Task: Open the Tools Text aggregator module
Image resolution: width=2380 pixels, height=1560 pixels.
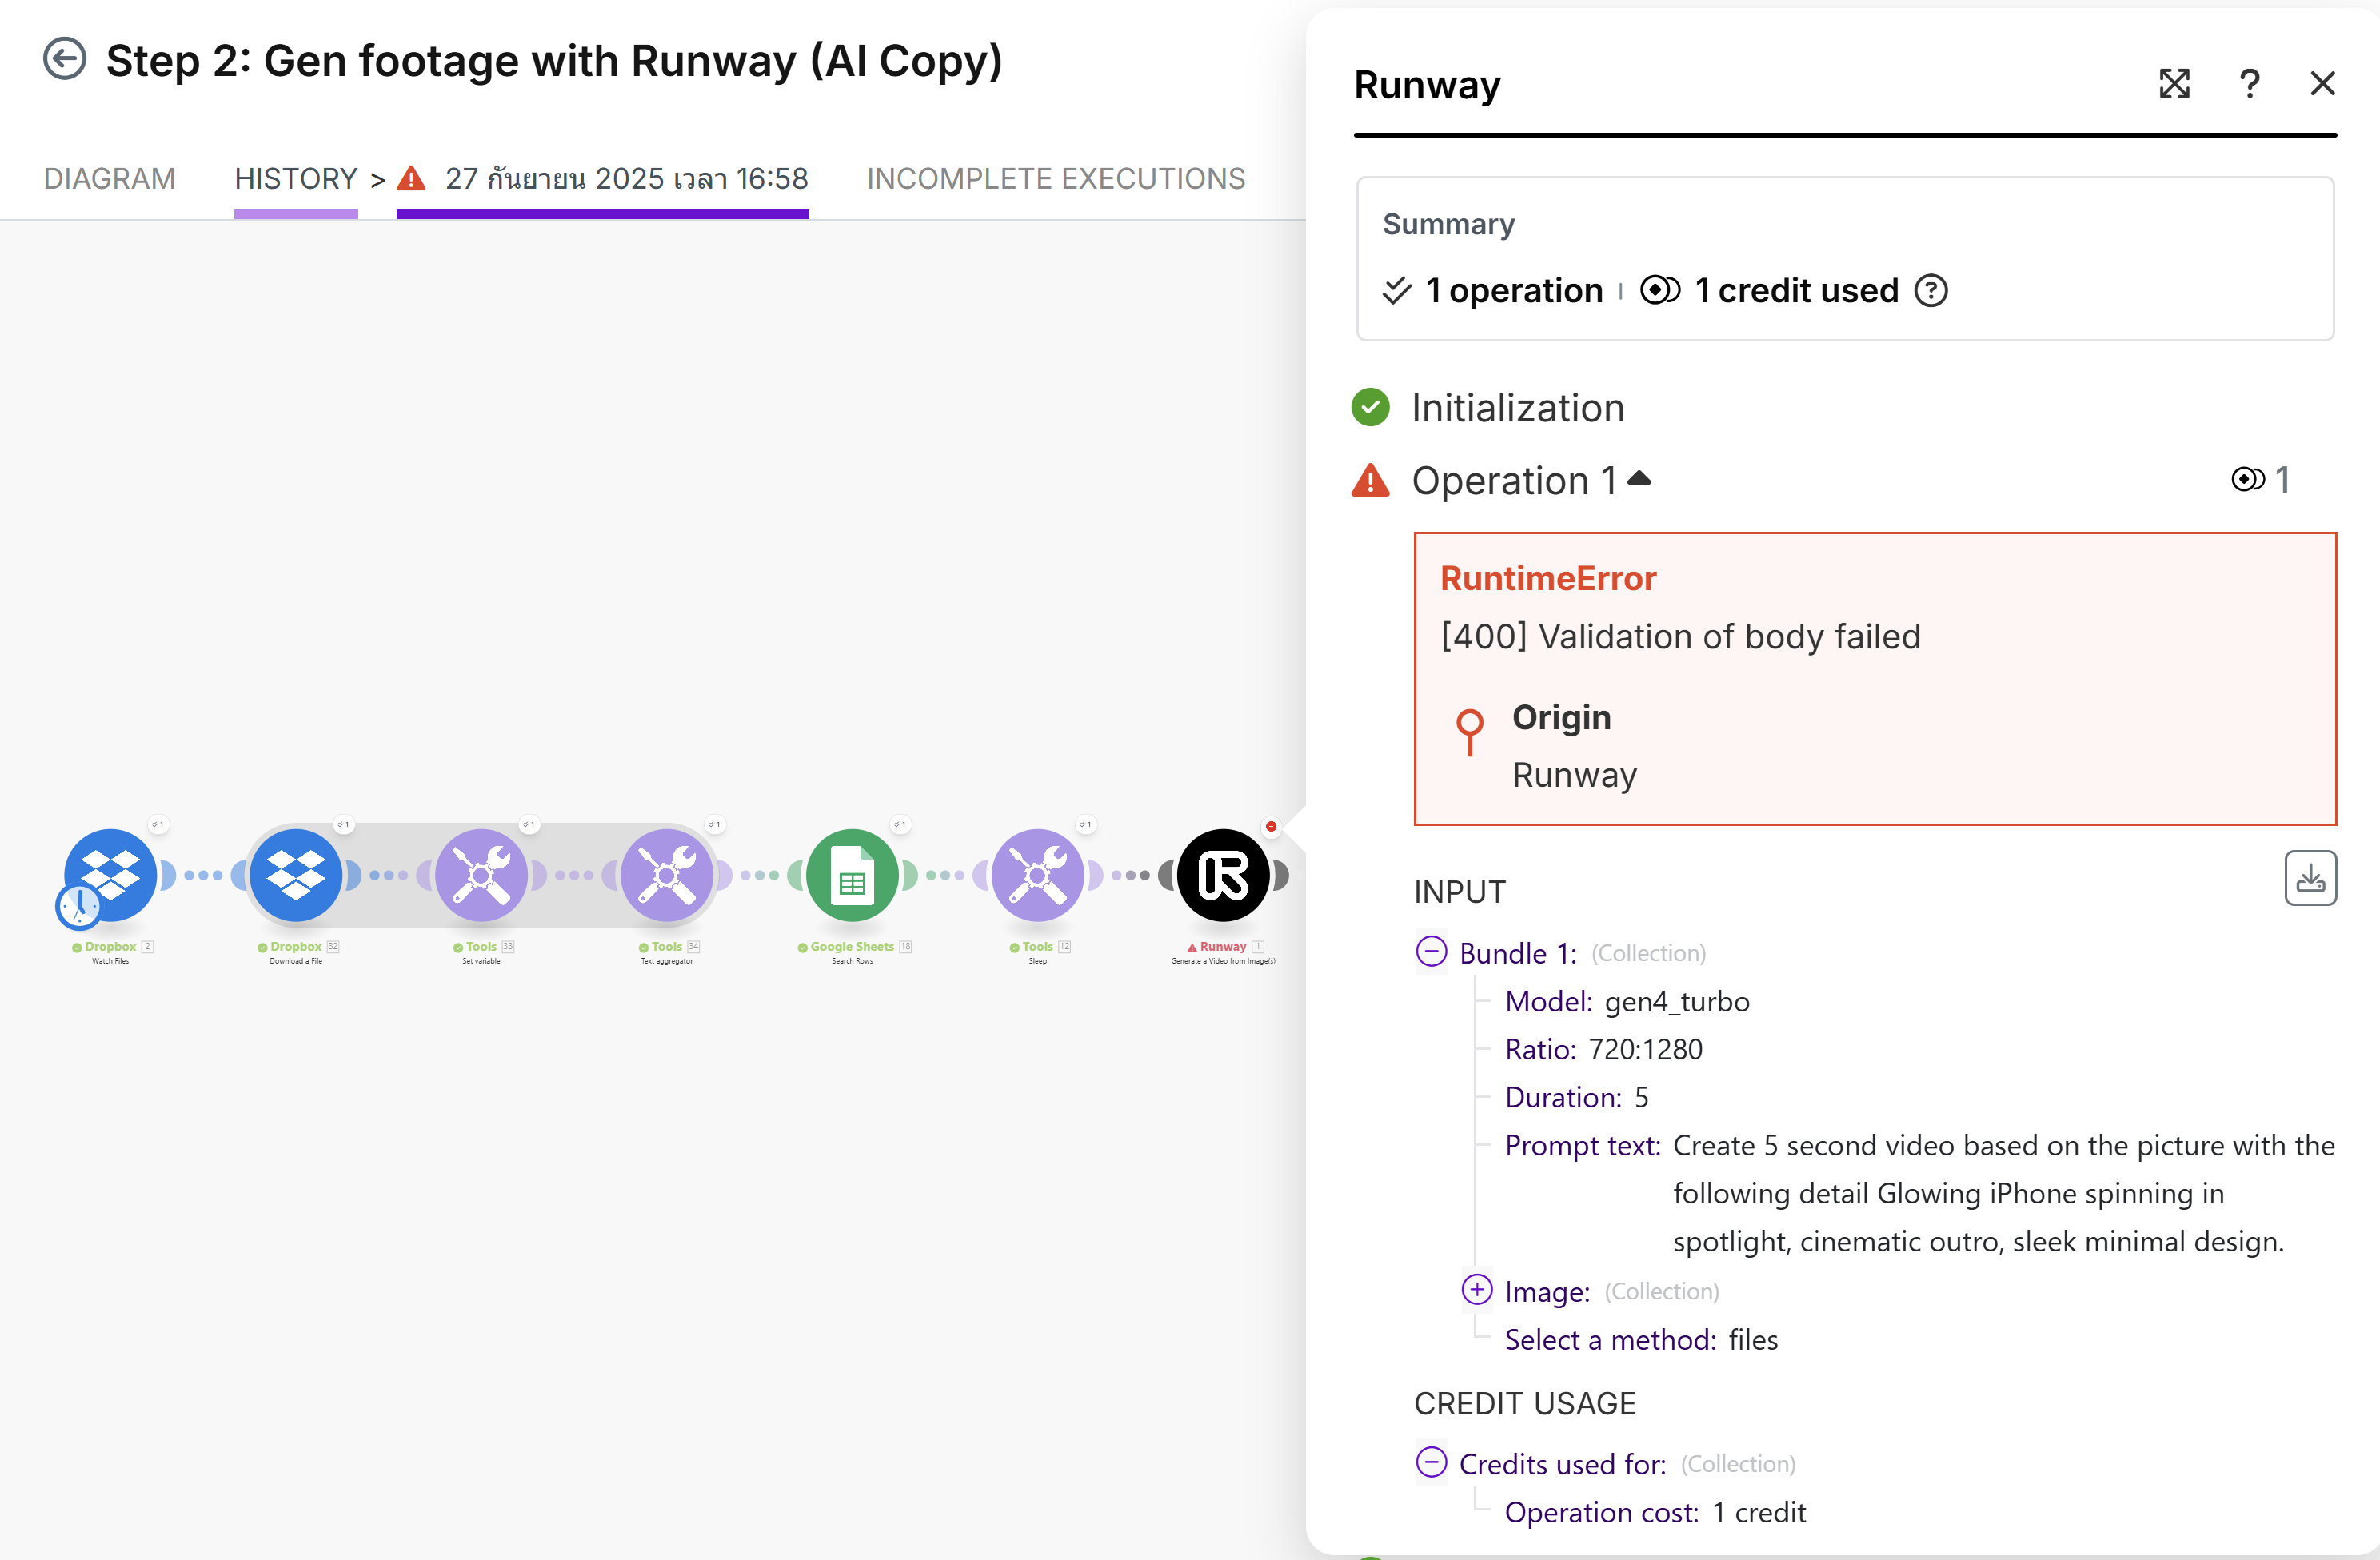Action: pyautogui.click(x=667, y=875)
